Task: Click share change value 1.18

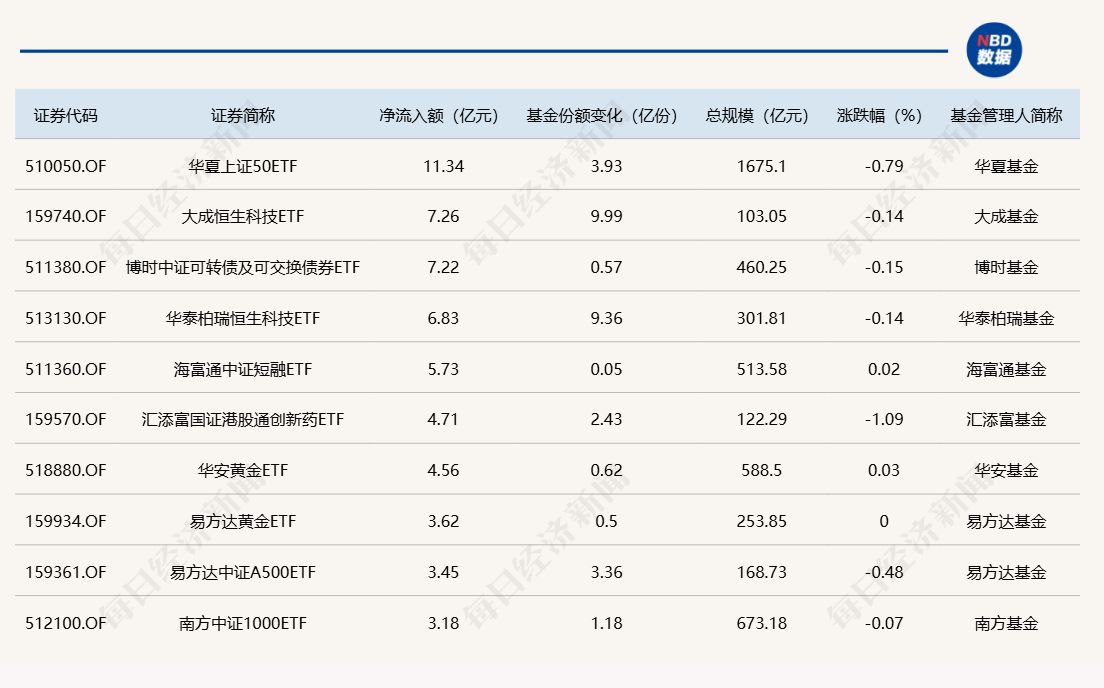Action: coord(606,623)
